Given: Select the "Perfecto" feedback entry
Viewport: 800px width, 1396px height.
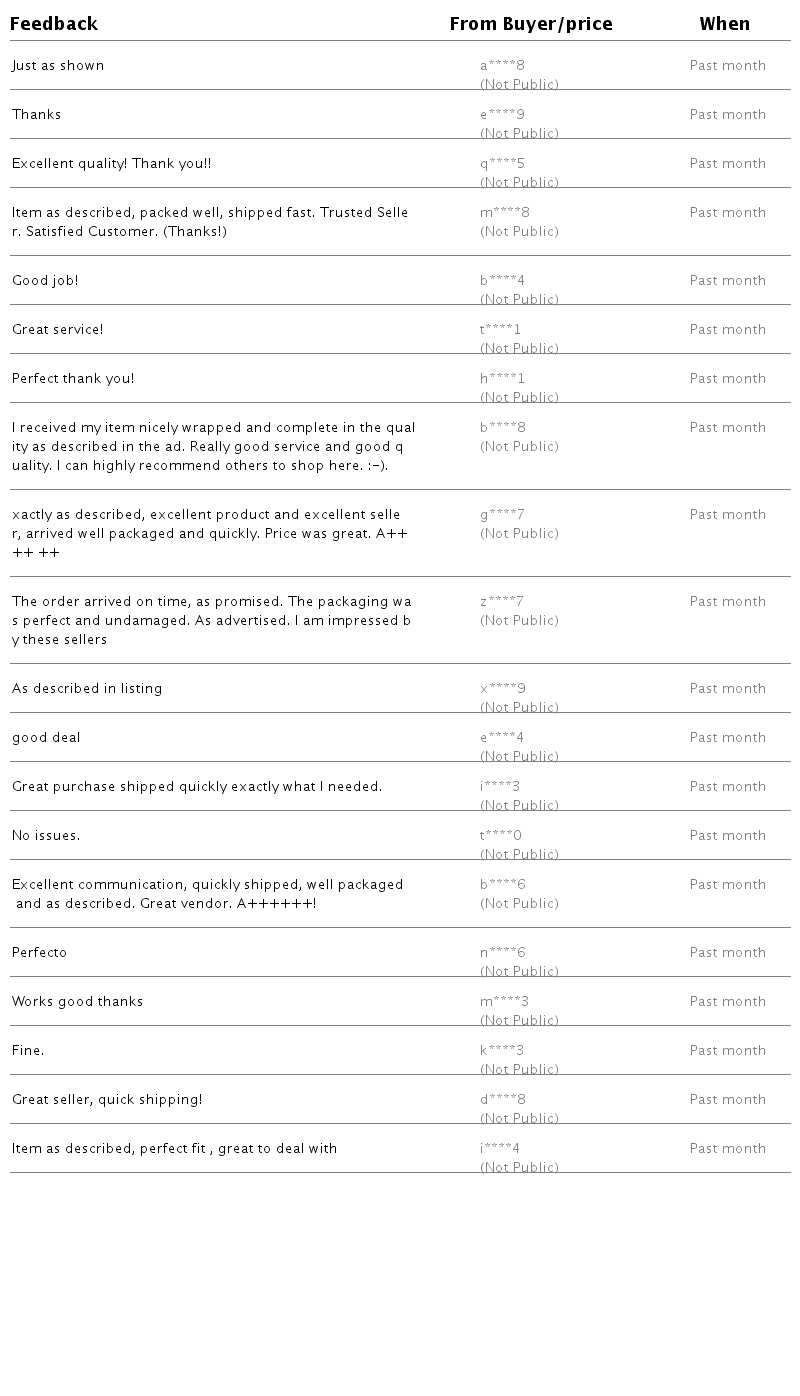Looking at the screenshot, I should (x=39, y=953).
